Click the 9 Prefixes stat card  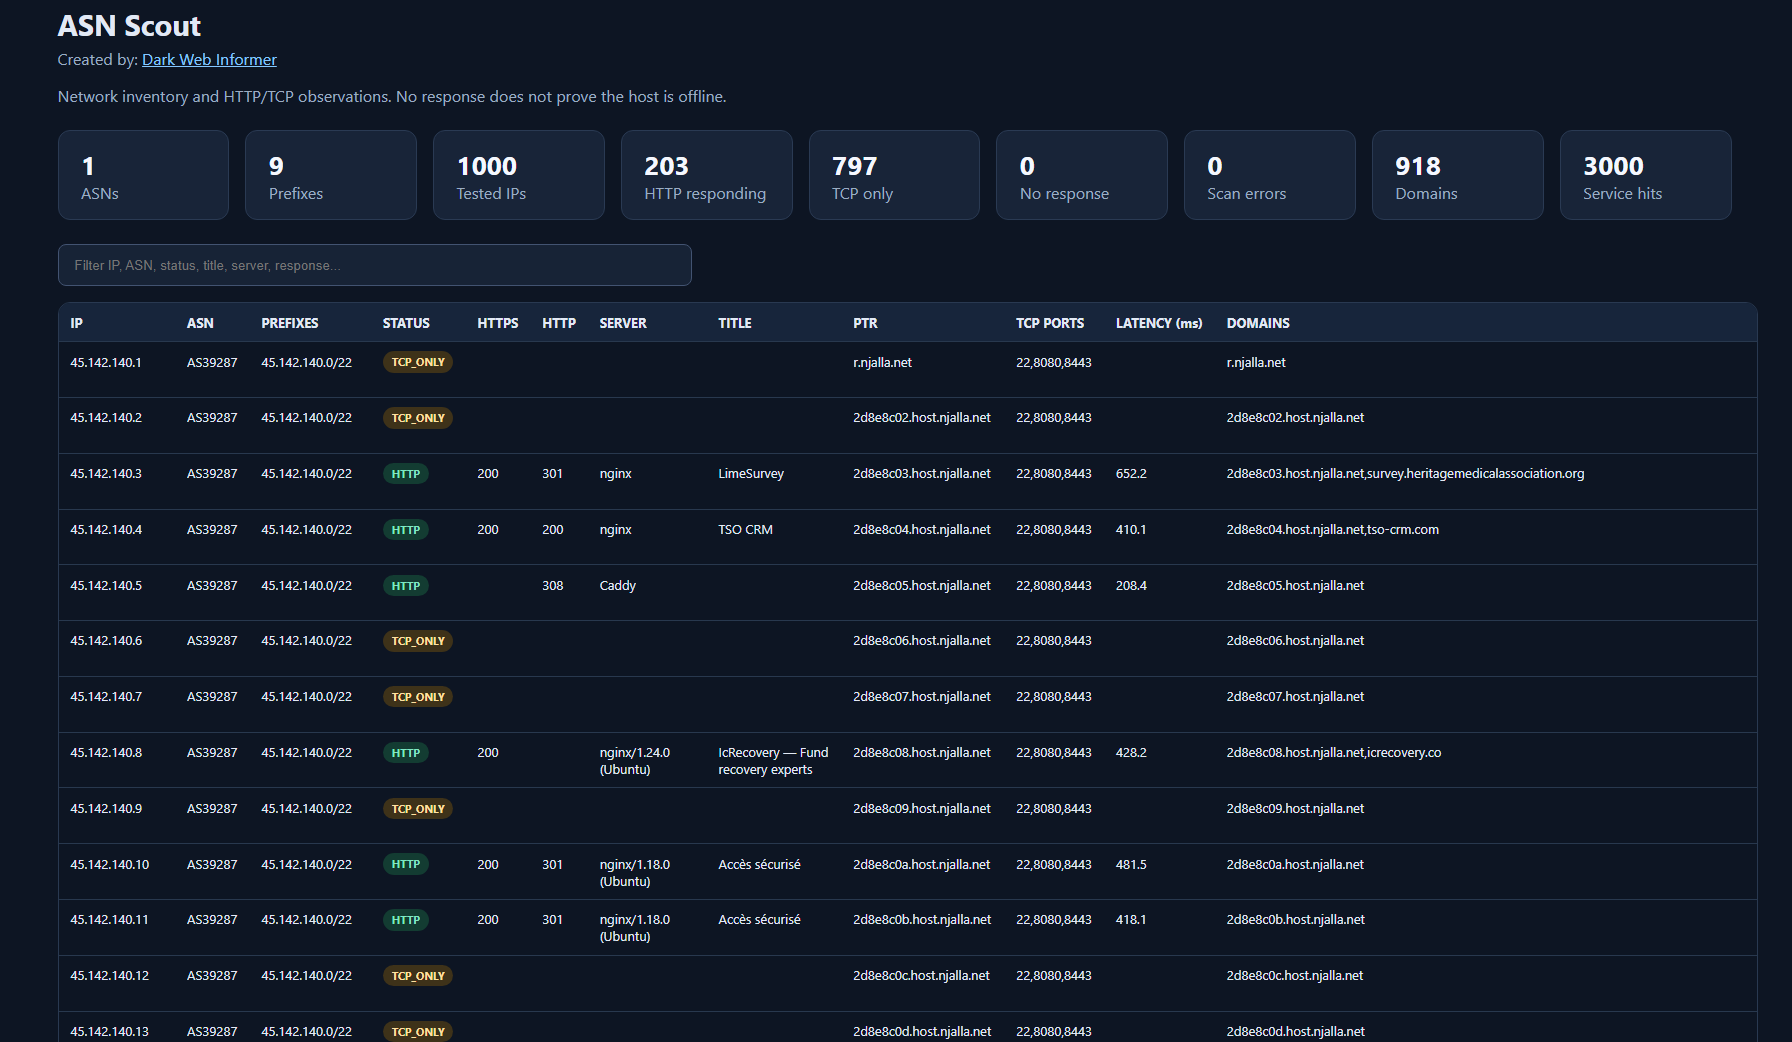pos(330,175)
